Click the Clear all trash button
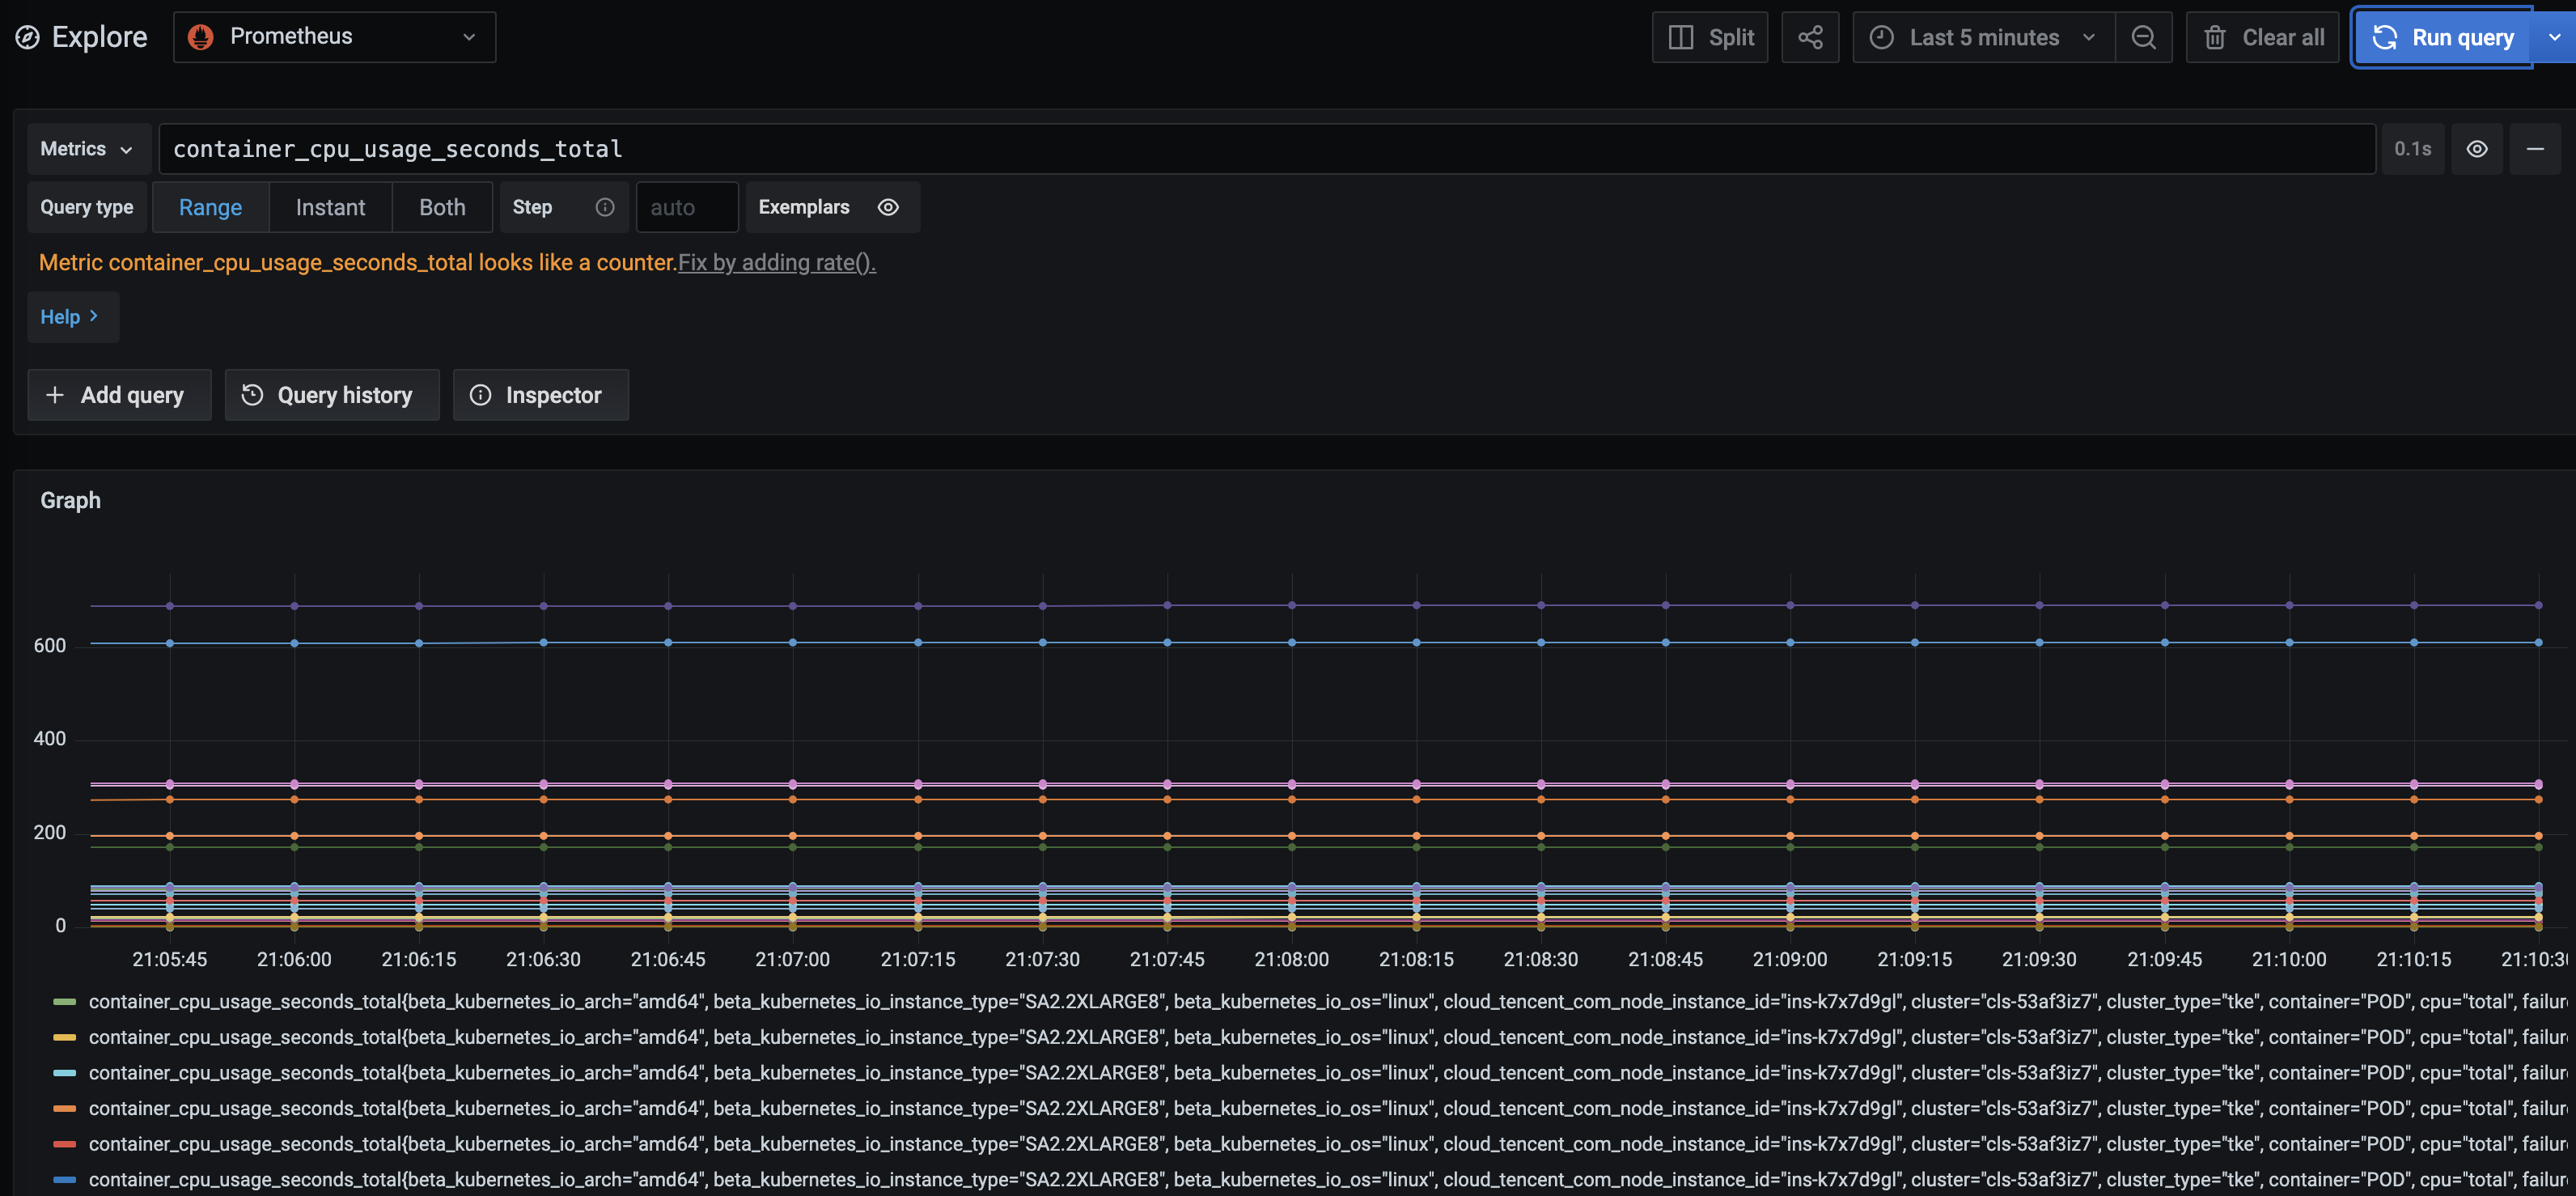 point(2262,38)
